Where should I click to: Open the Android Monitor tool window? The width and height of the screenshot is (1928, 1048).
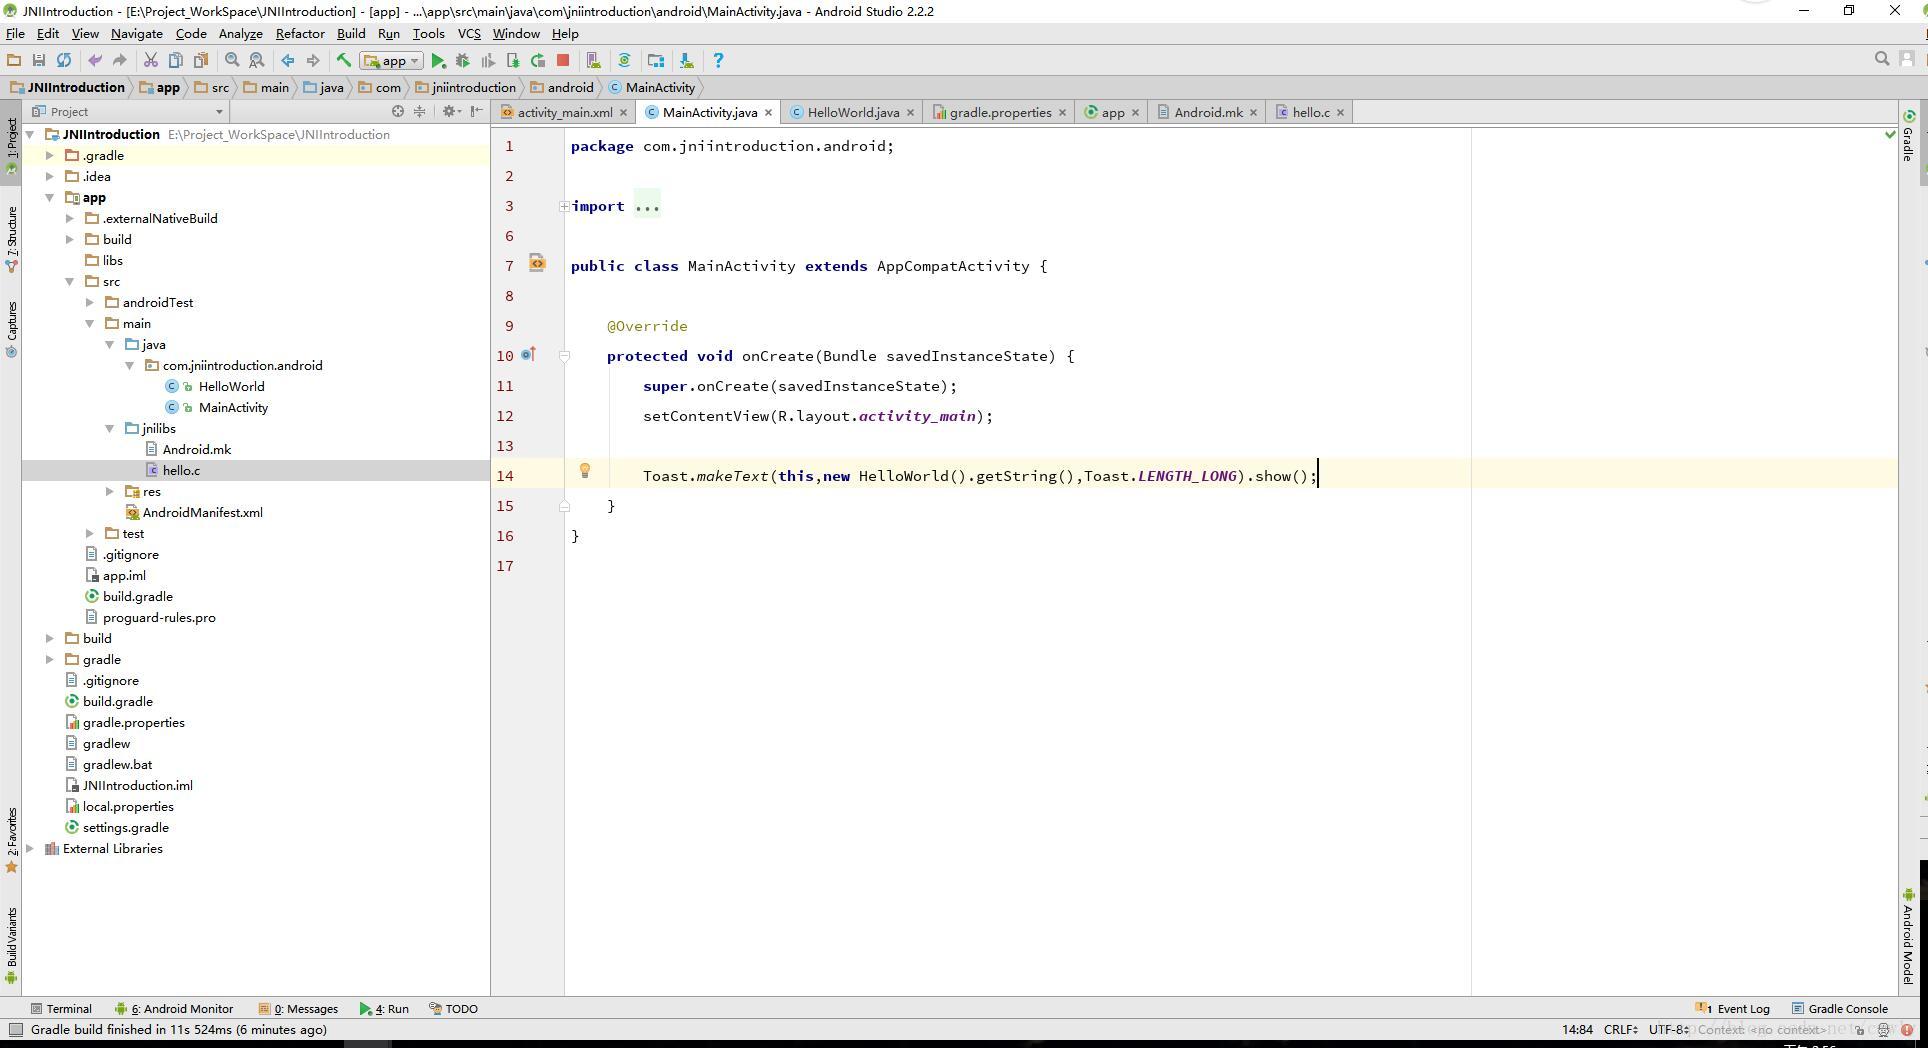pyautogui.click(x=174, y=1008)
